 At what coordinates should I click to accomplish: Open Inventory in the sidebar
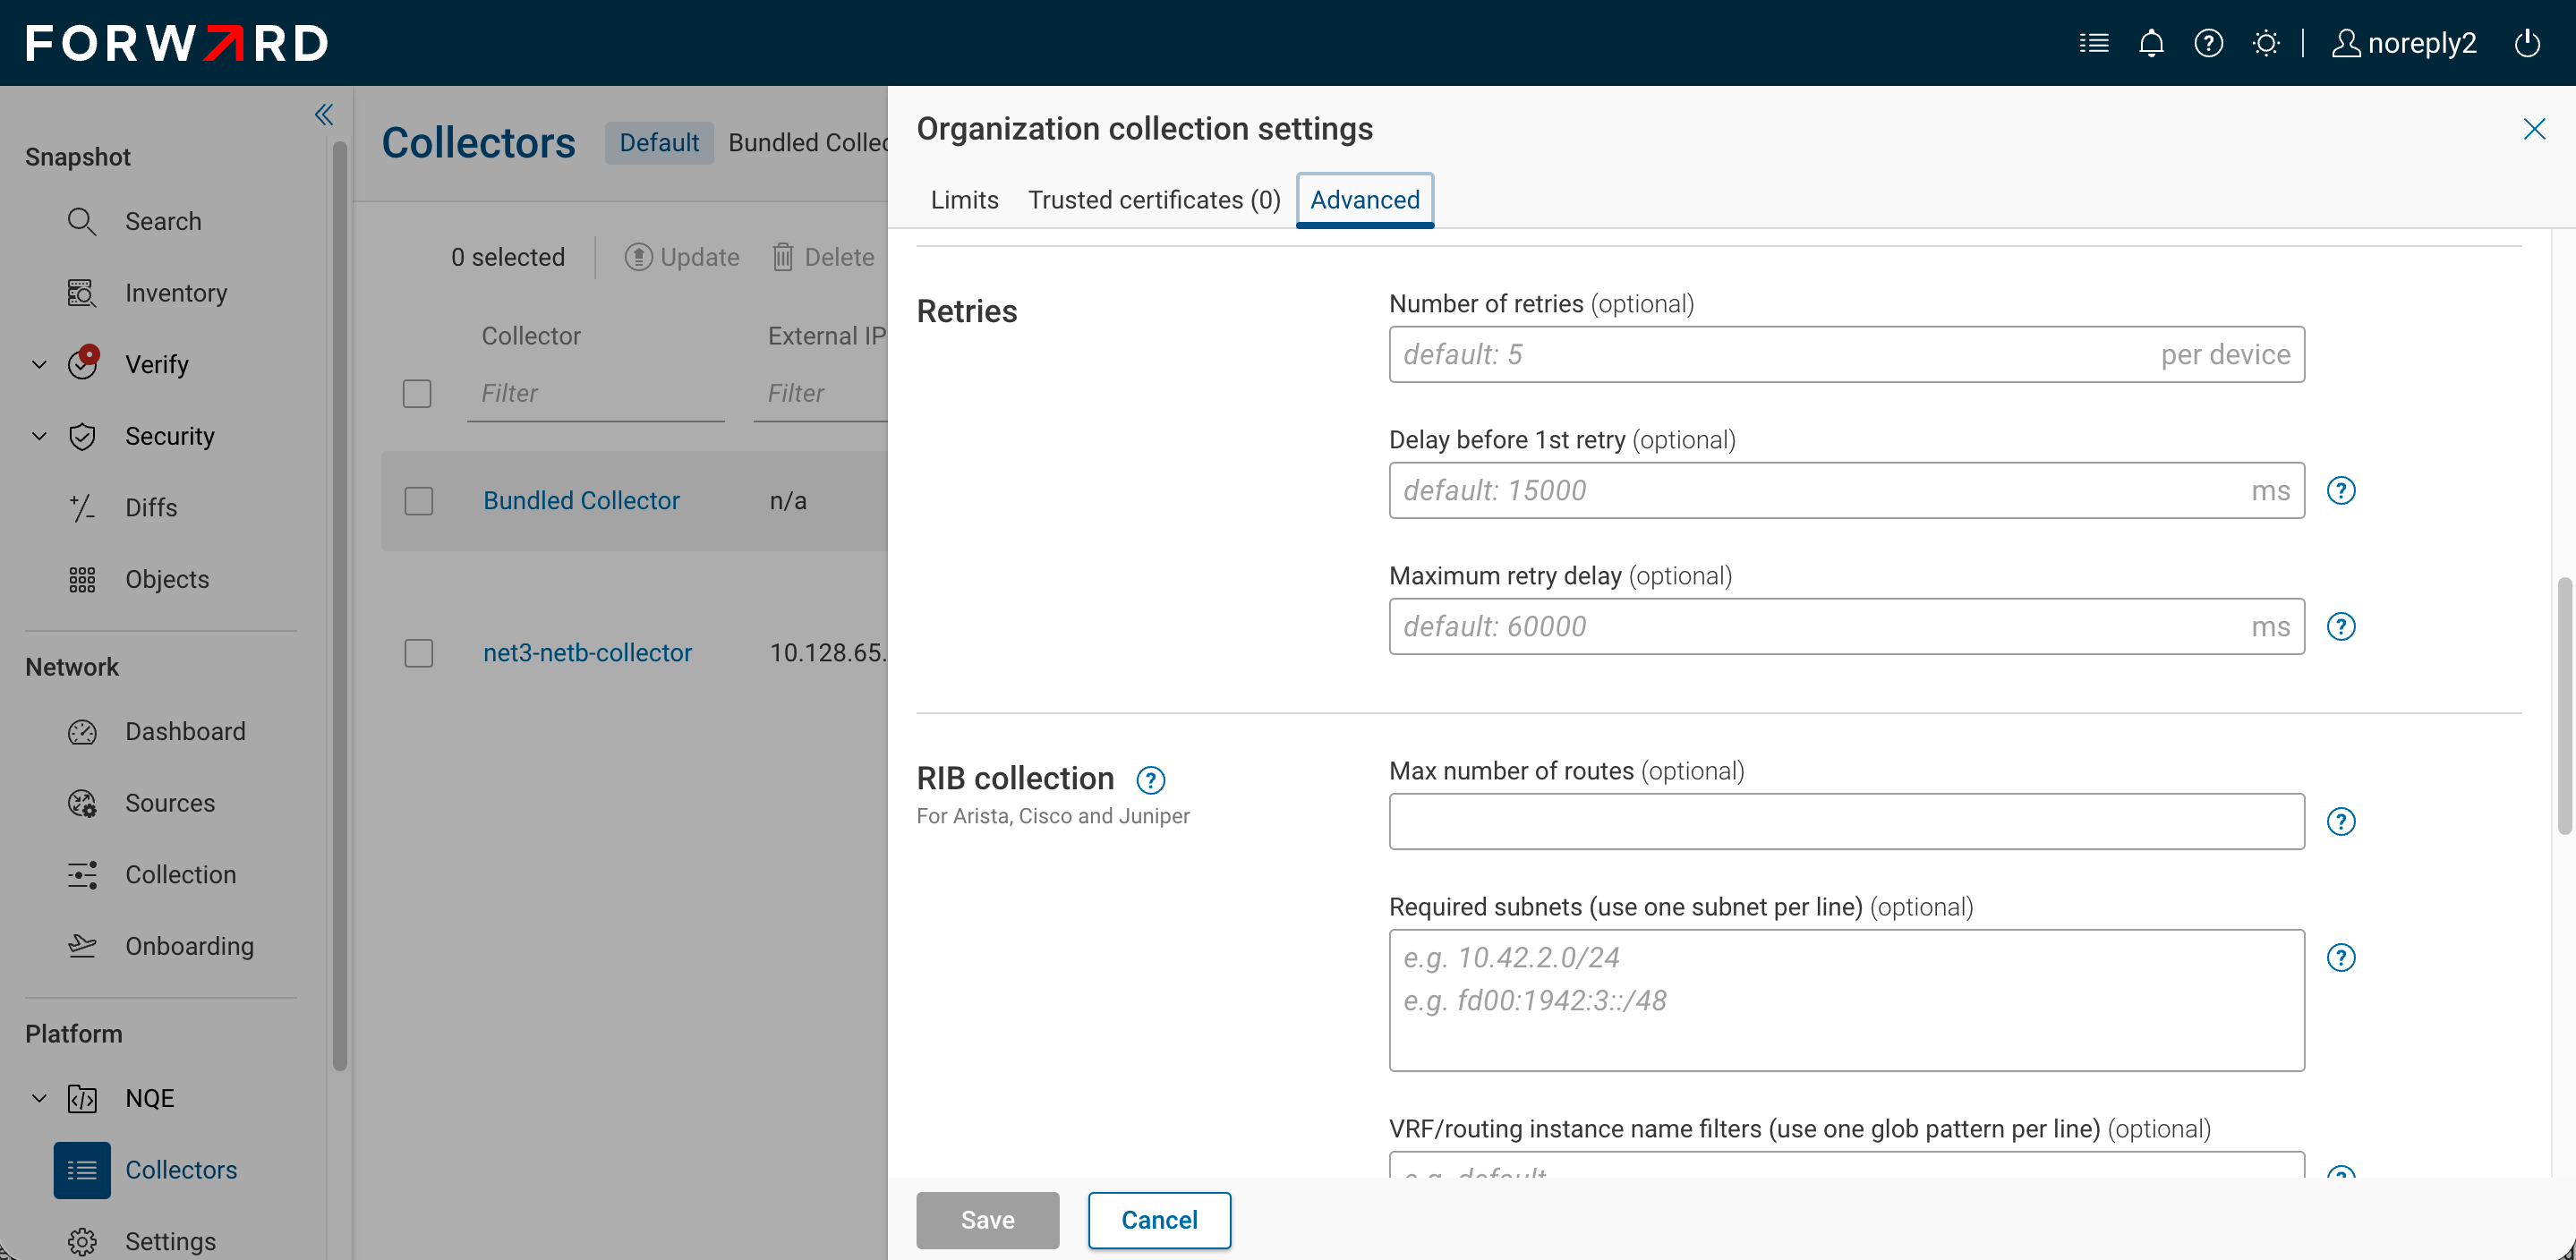pyautogui.click(x=176, y=293)
